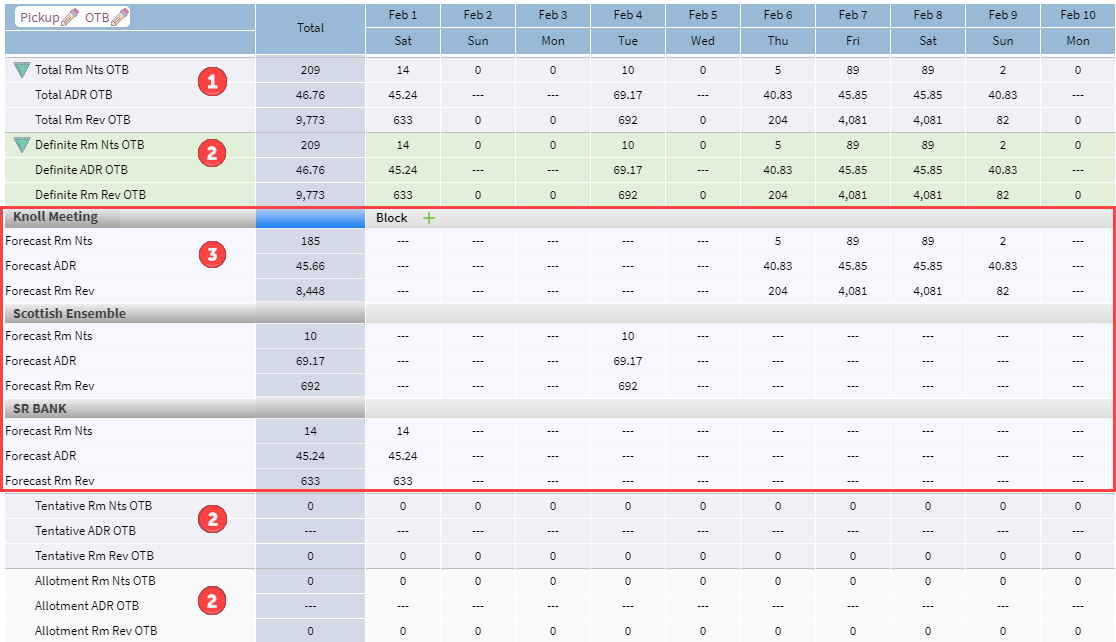Screen dimensions: 1116x642
Task: Select the Tentative Rm Nts OTB row label
Action: tap(93, 506)
